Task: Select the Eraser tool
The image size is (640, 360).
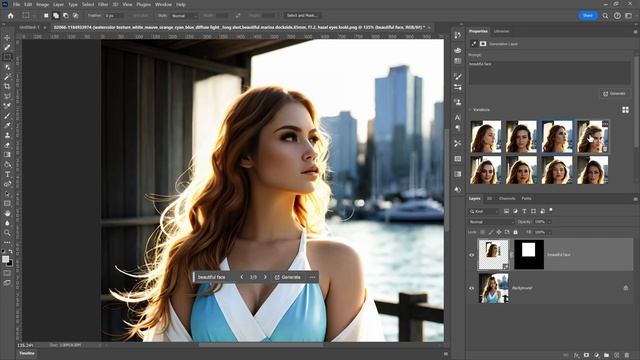Action: (7, 145)
